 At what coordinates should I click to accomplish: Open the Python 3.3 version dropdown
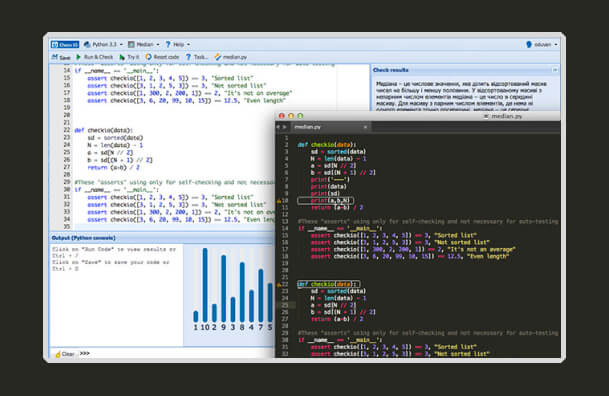point(121,45)
